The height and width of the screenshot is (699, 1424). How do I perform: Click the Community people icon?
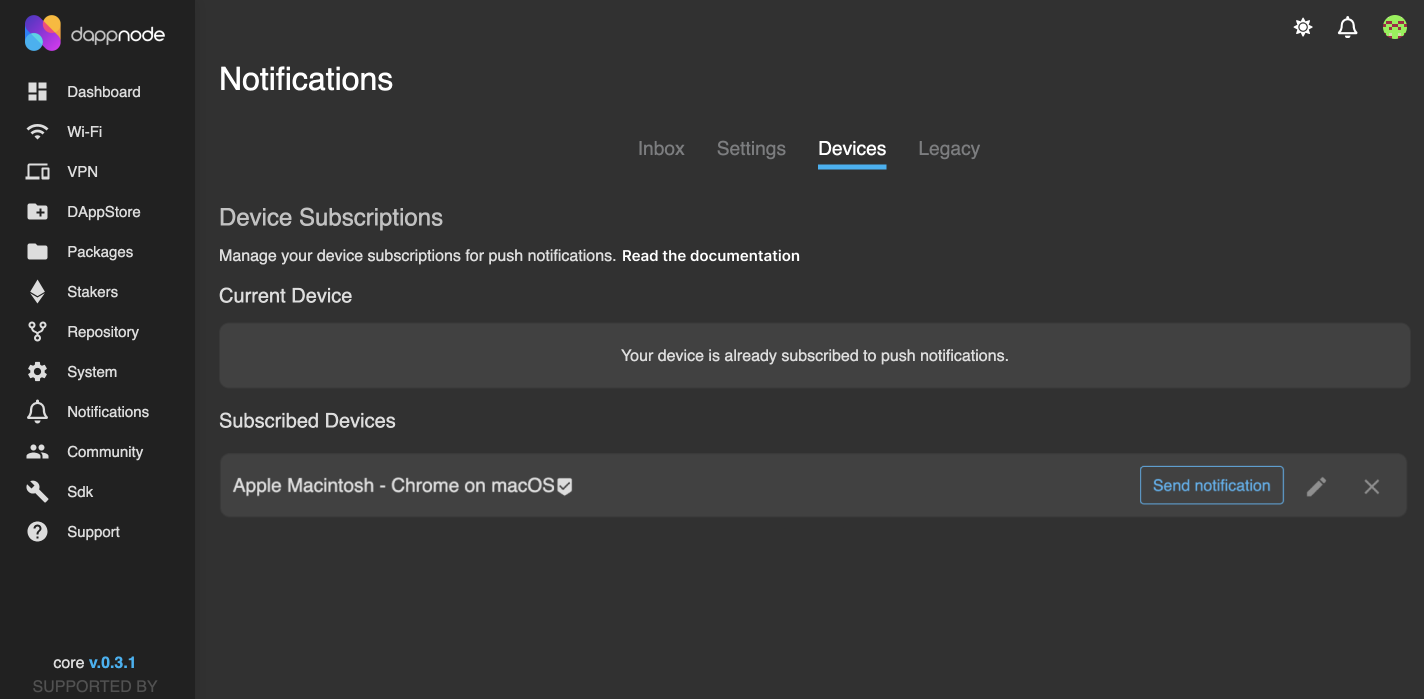tap(37, 452)
